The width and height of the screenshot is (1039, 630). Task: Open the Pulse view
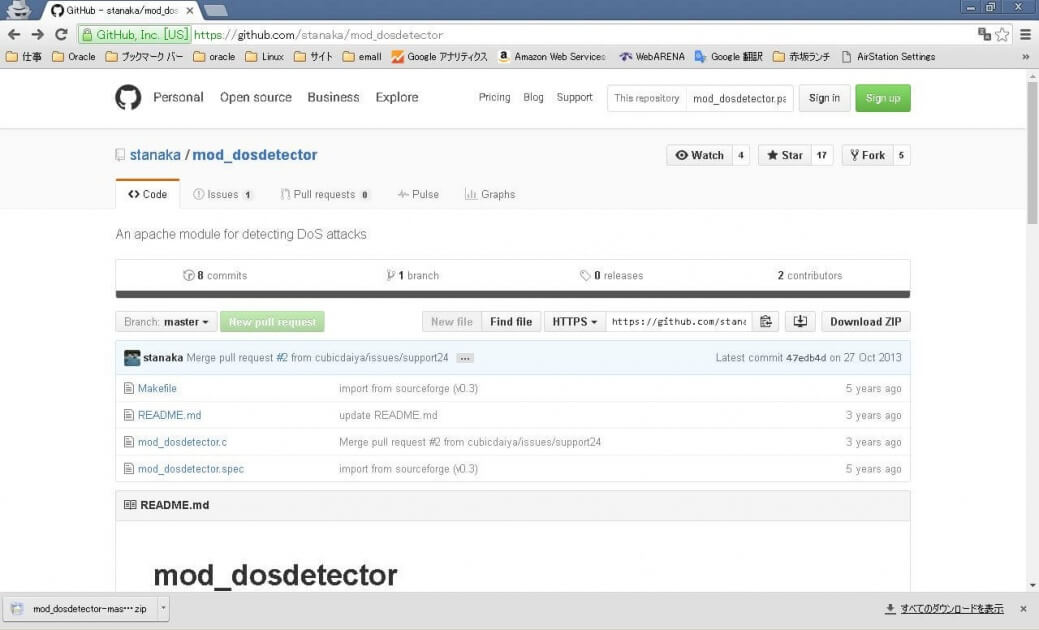[418, 194]
